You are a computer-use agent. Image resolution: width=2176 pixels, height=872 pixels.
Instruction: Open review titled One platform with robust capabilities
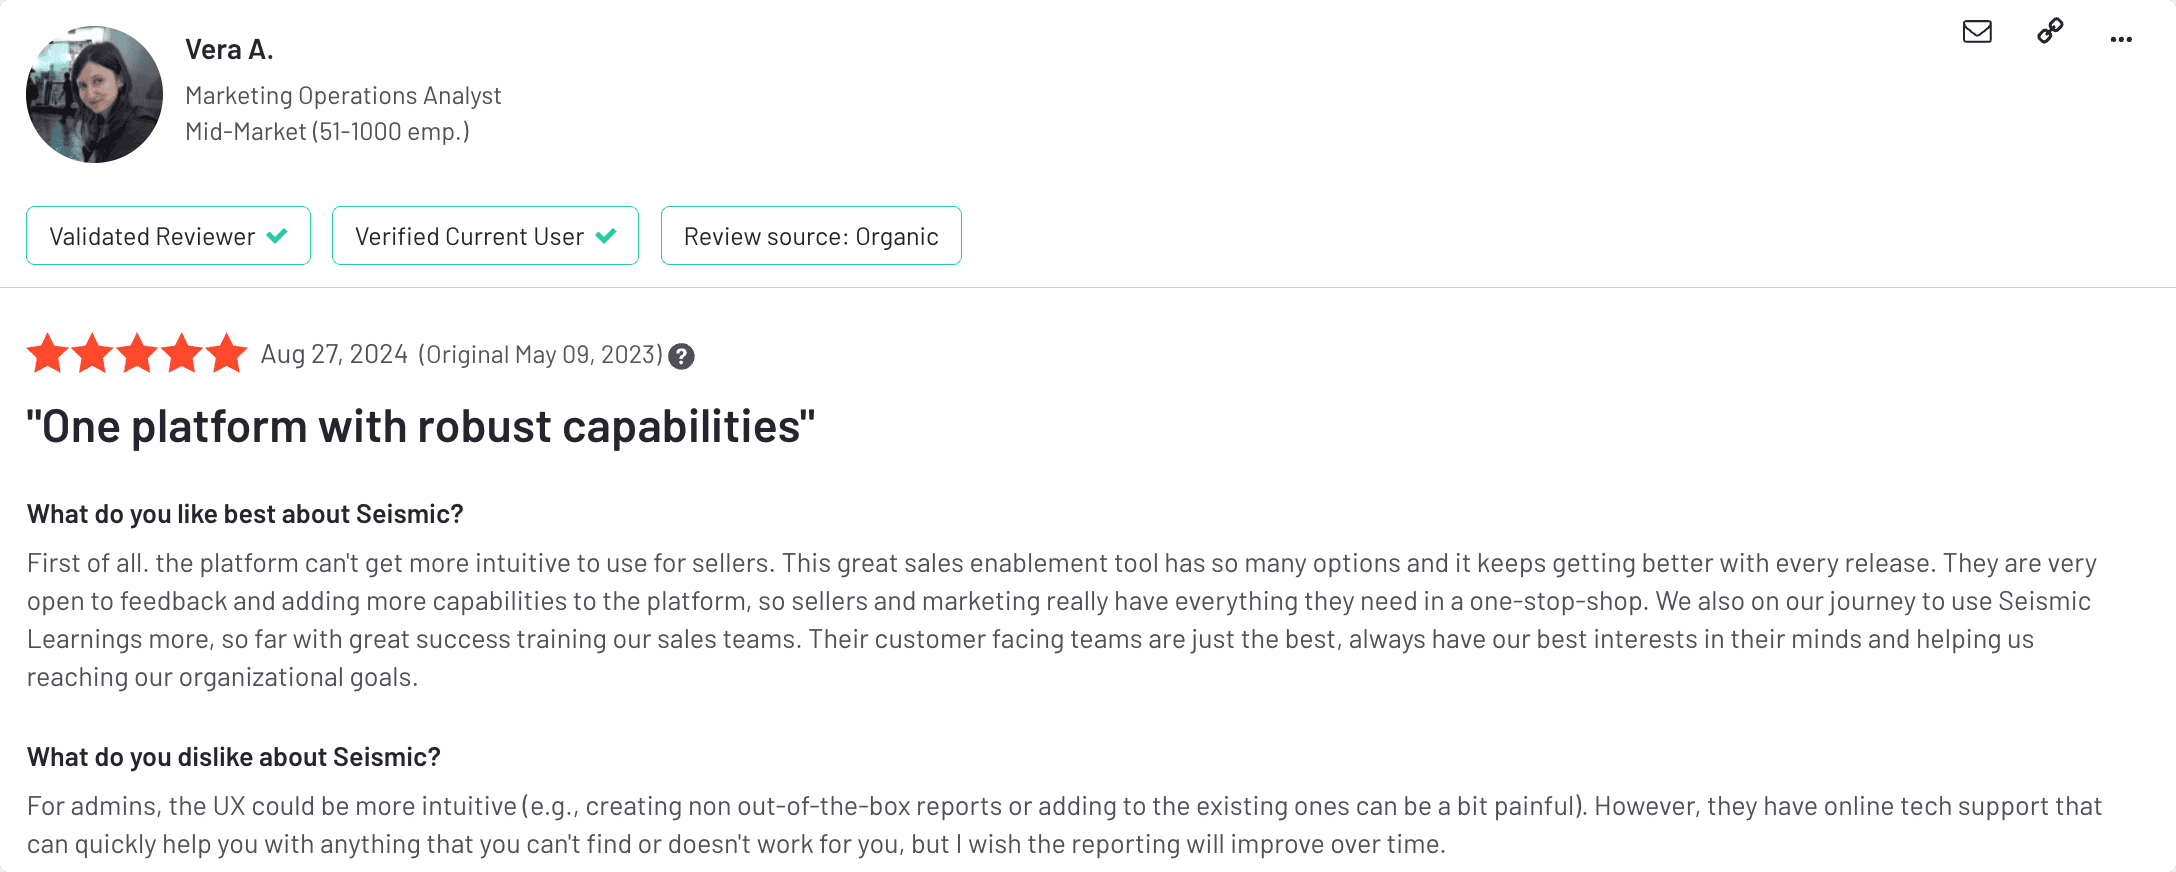421,427
